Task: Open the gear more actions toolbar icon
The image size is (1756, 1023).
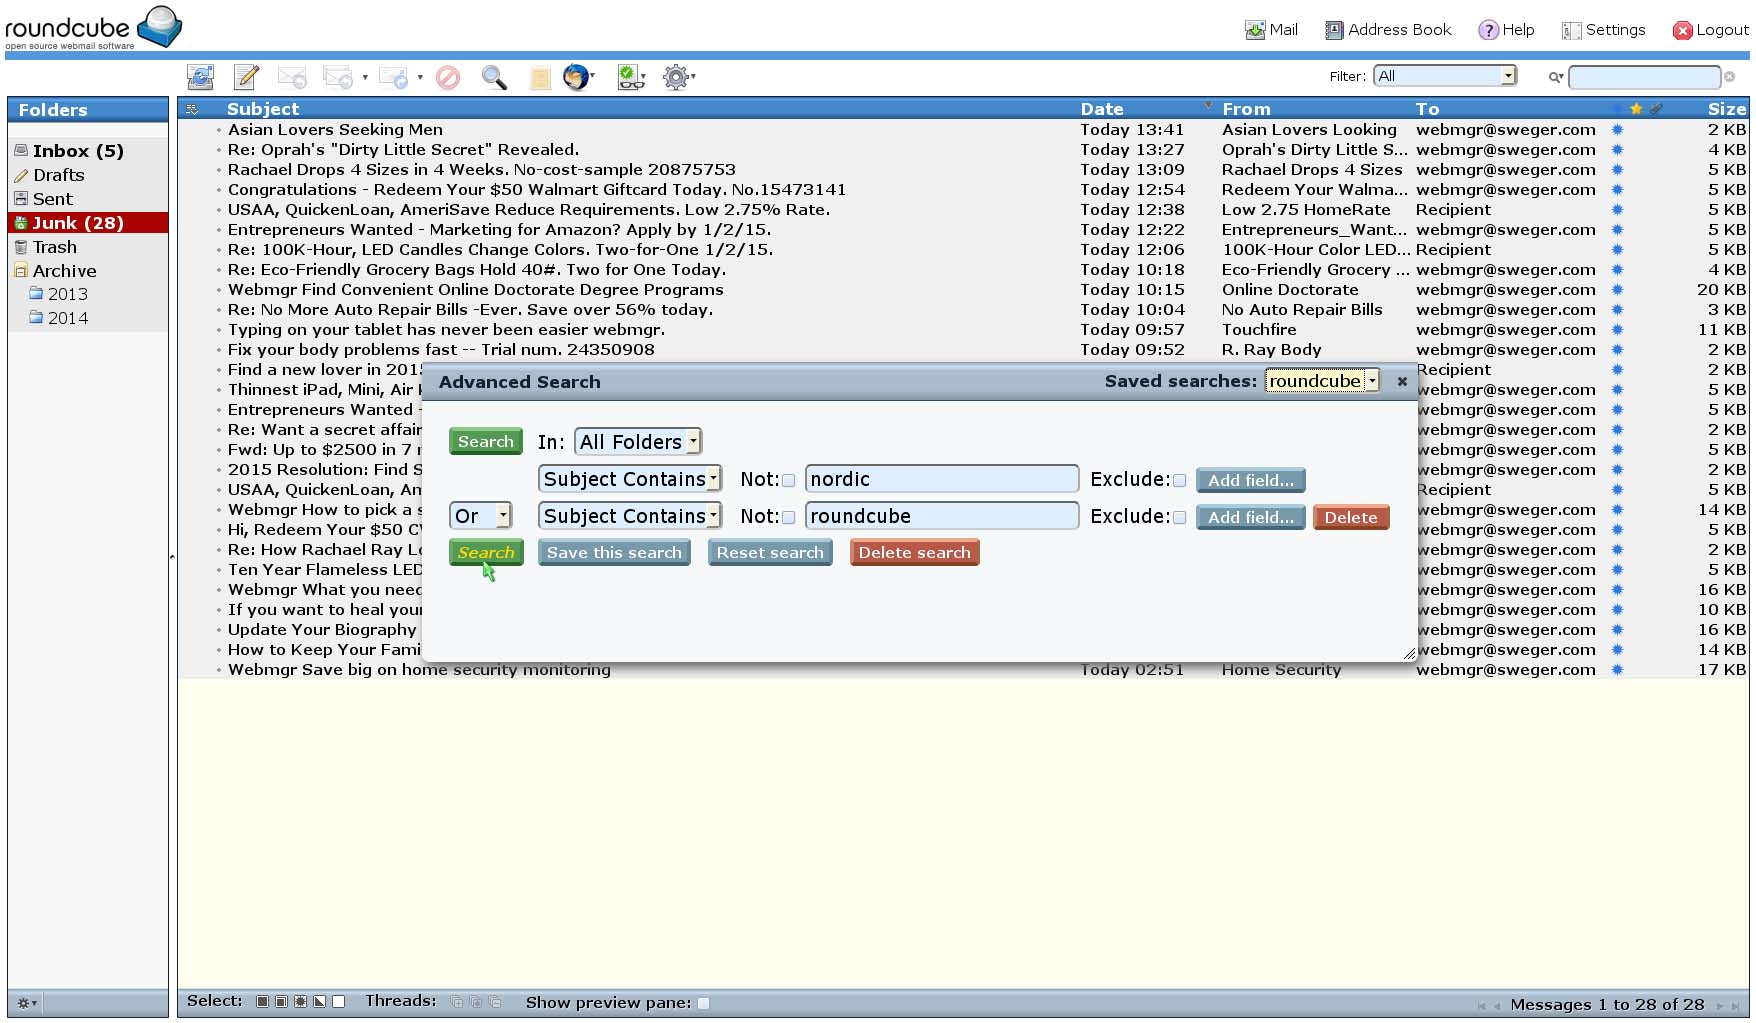Action: (x=677, y=76)
